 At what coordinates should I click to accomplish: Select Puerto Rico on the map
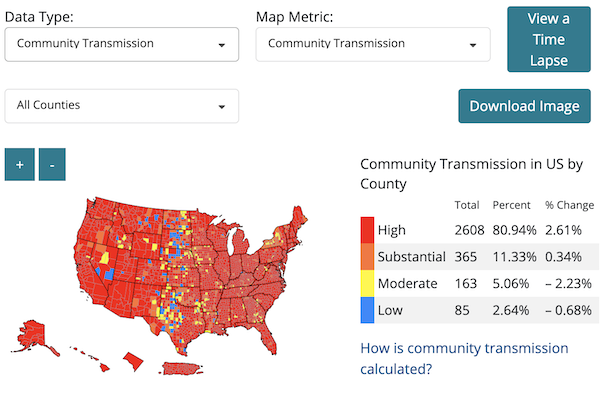coord(182,369)
